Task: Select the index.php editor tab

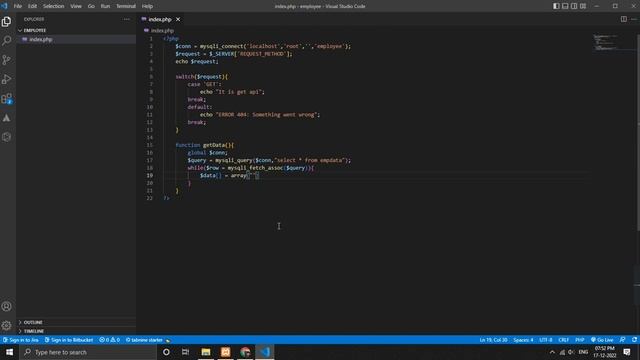Action: [160, 19]
